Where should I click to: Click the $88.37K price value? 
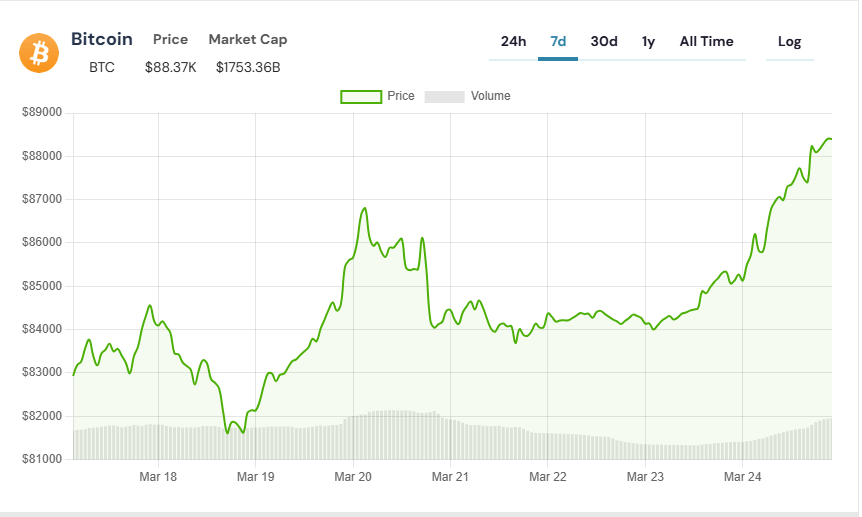(x=170, y=68)
